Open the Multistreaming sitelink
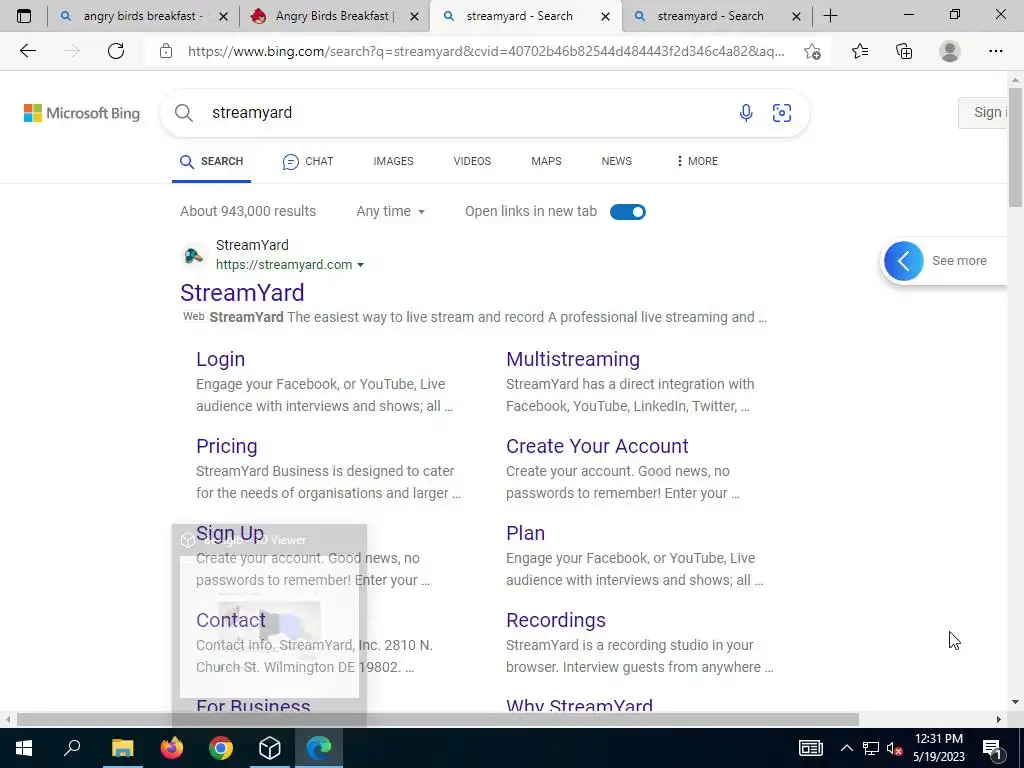The height and width of the screenshot is (768, 1024). coord(573,359)
